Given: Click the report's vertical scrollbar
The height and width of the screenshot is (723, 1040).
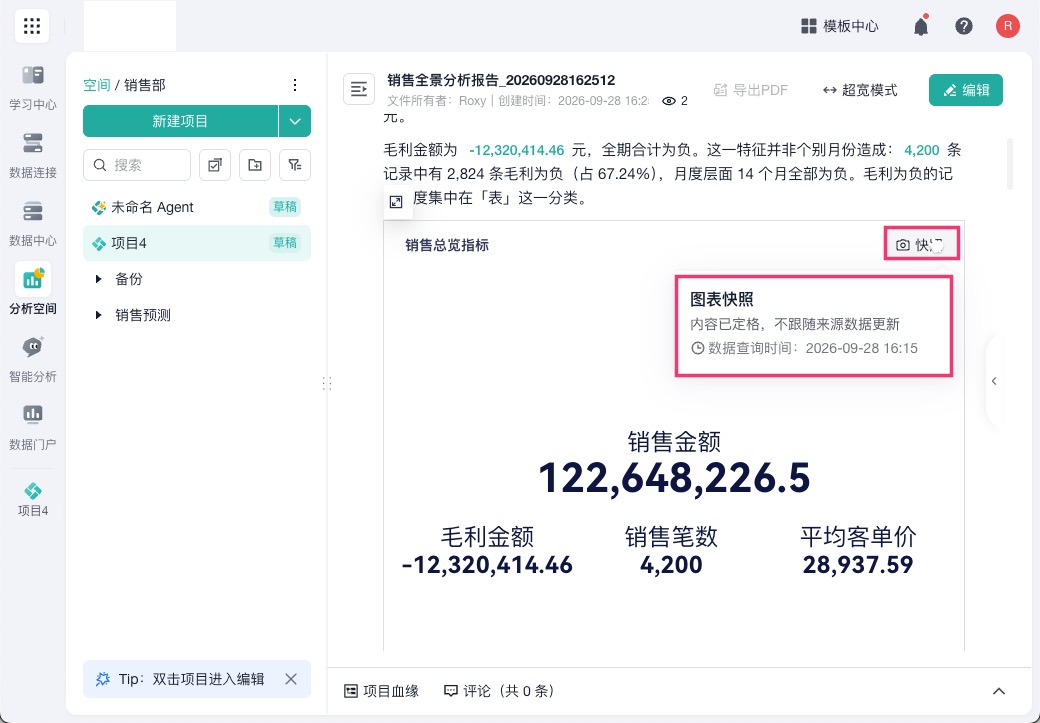Looking at the screenshot, I should tap(1010, 164).
